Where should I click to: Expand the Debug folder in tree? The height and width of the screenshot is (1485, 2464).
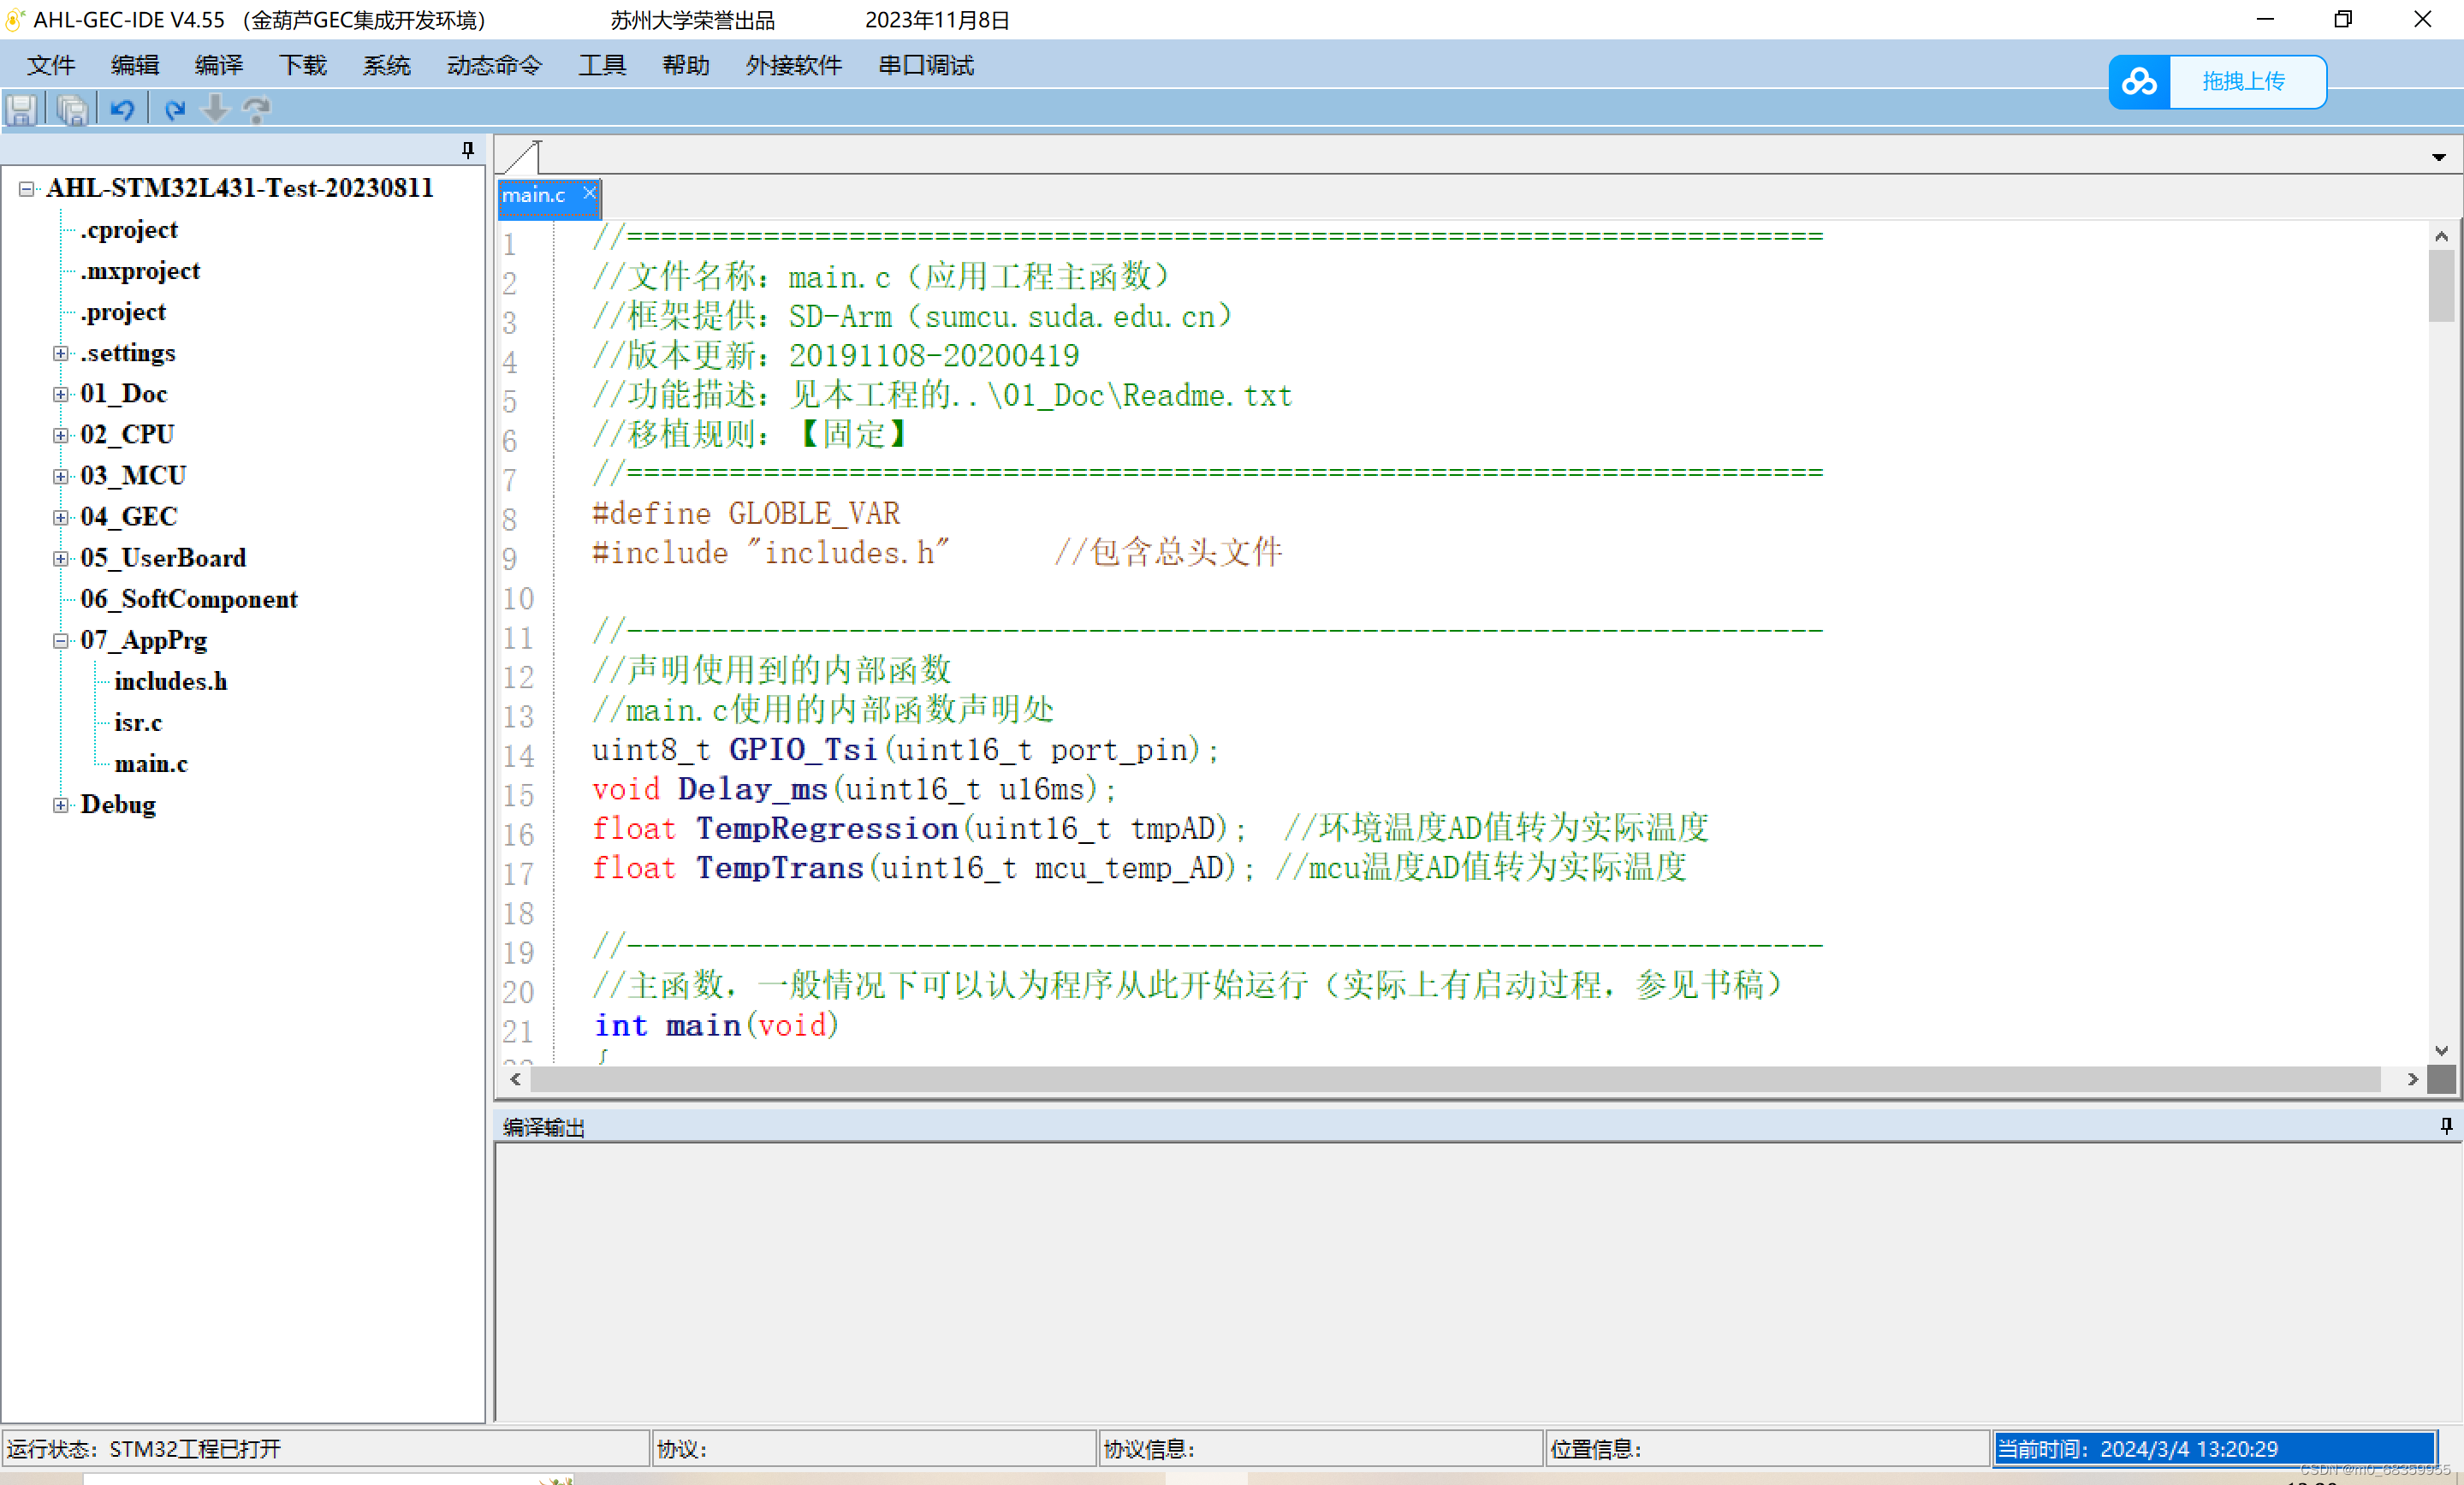coord(61,805)
